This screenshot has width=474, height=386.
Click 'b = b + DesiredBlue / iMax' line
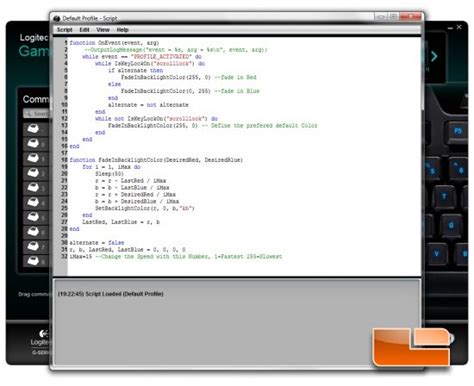(137, 201)
